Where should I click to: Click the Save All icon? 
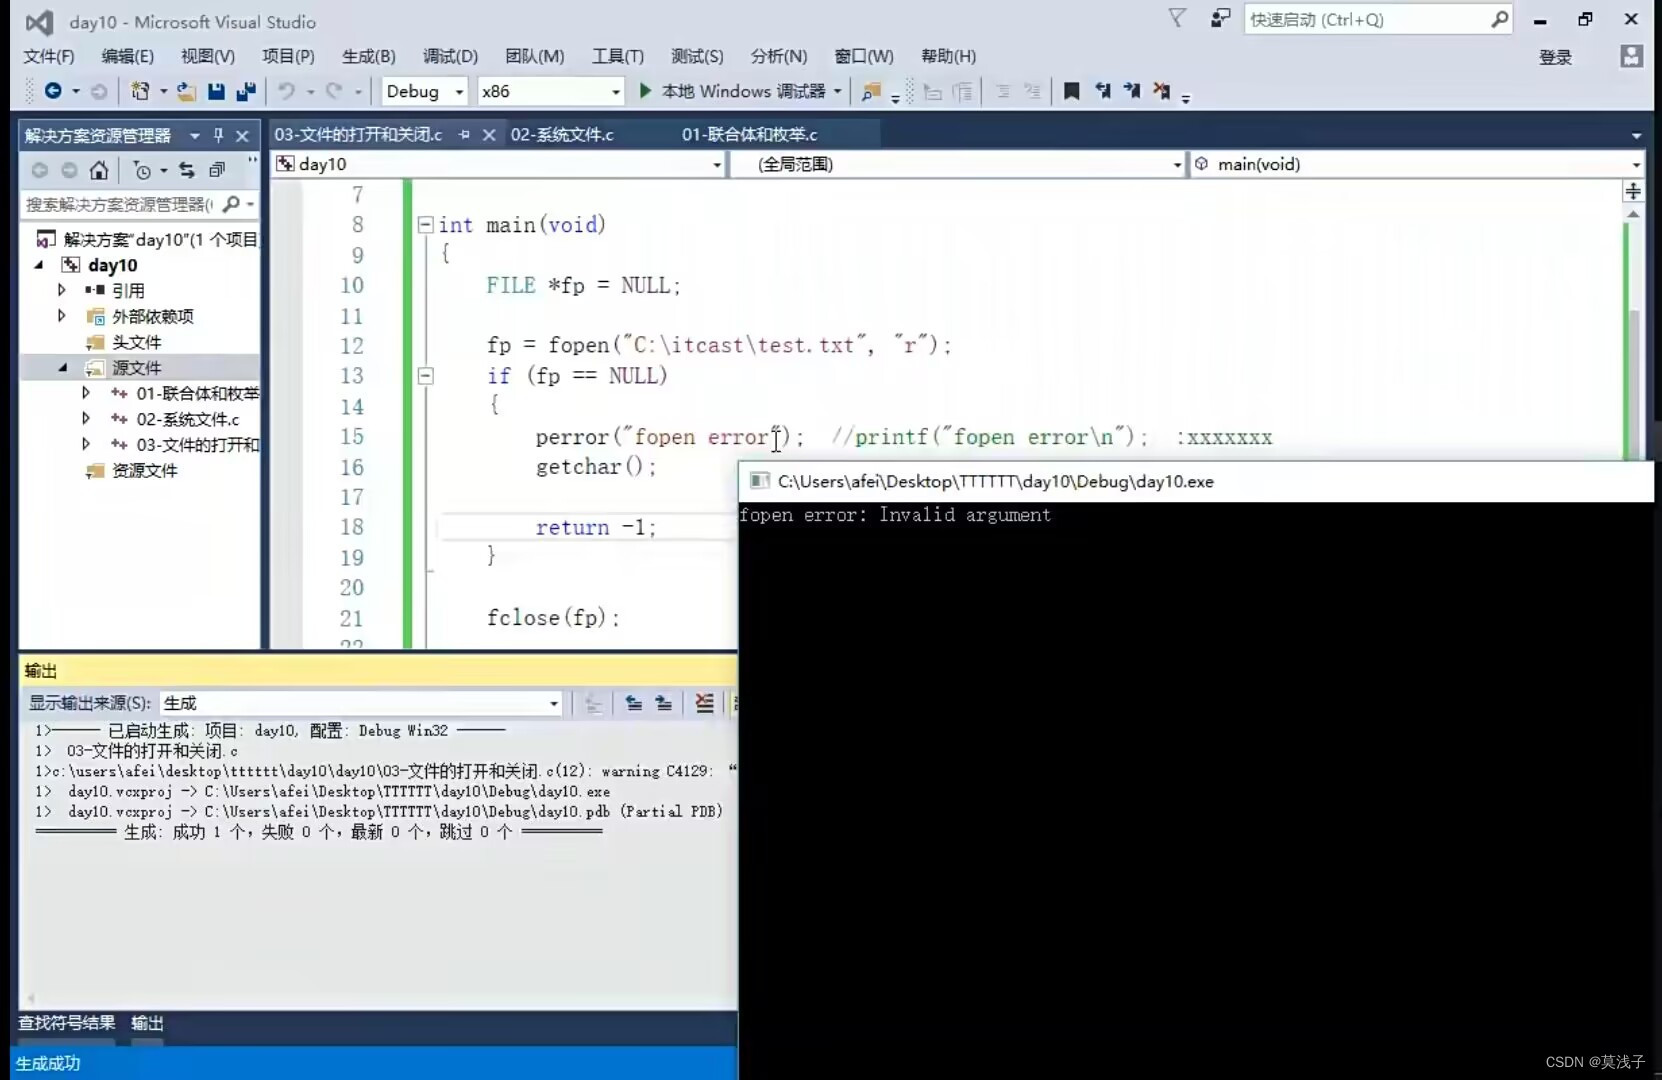tap(246, 91)
